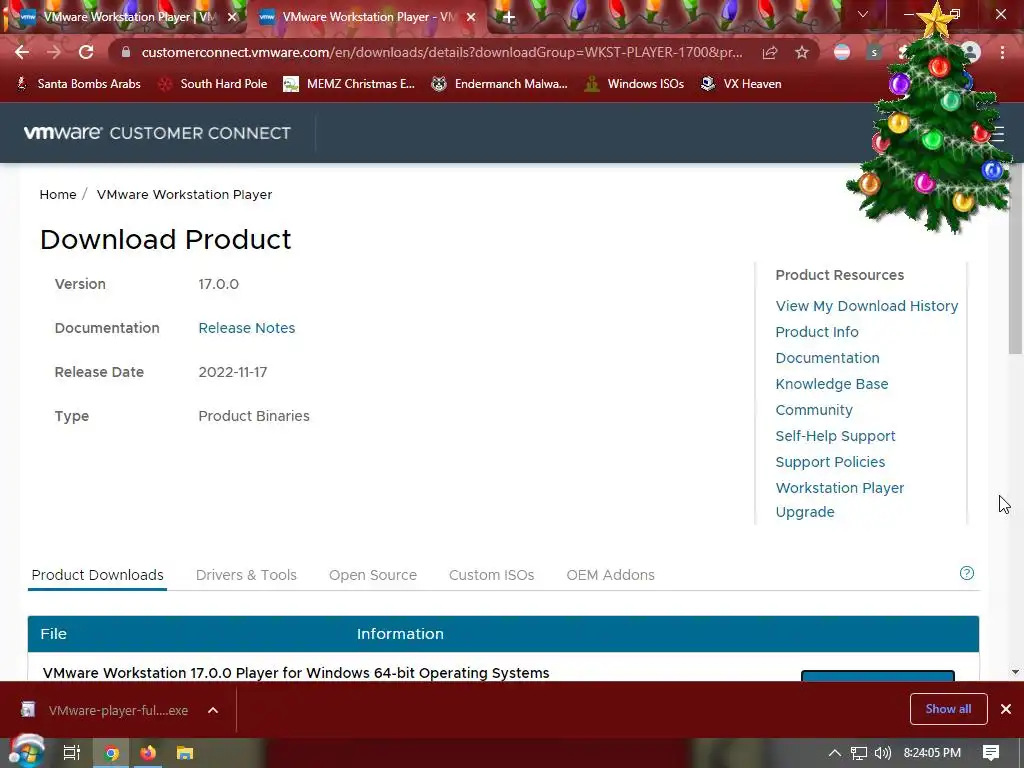The image size is (1024, 768).
Task: Share this page via the share icon
Action: click(770, 52)
